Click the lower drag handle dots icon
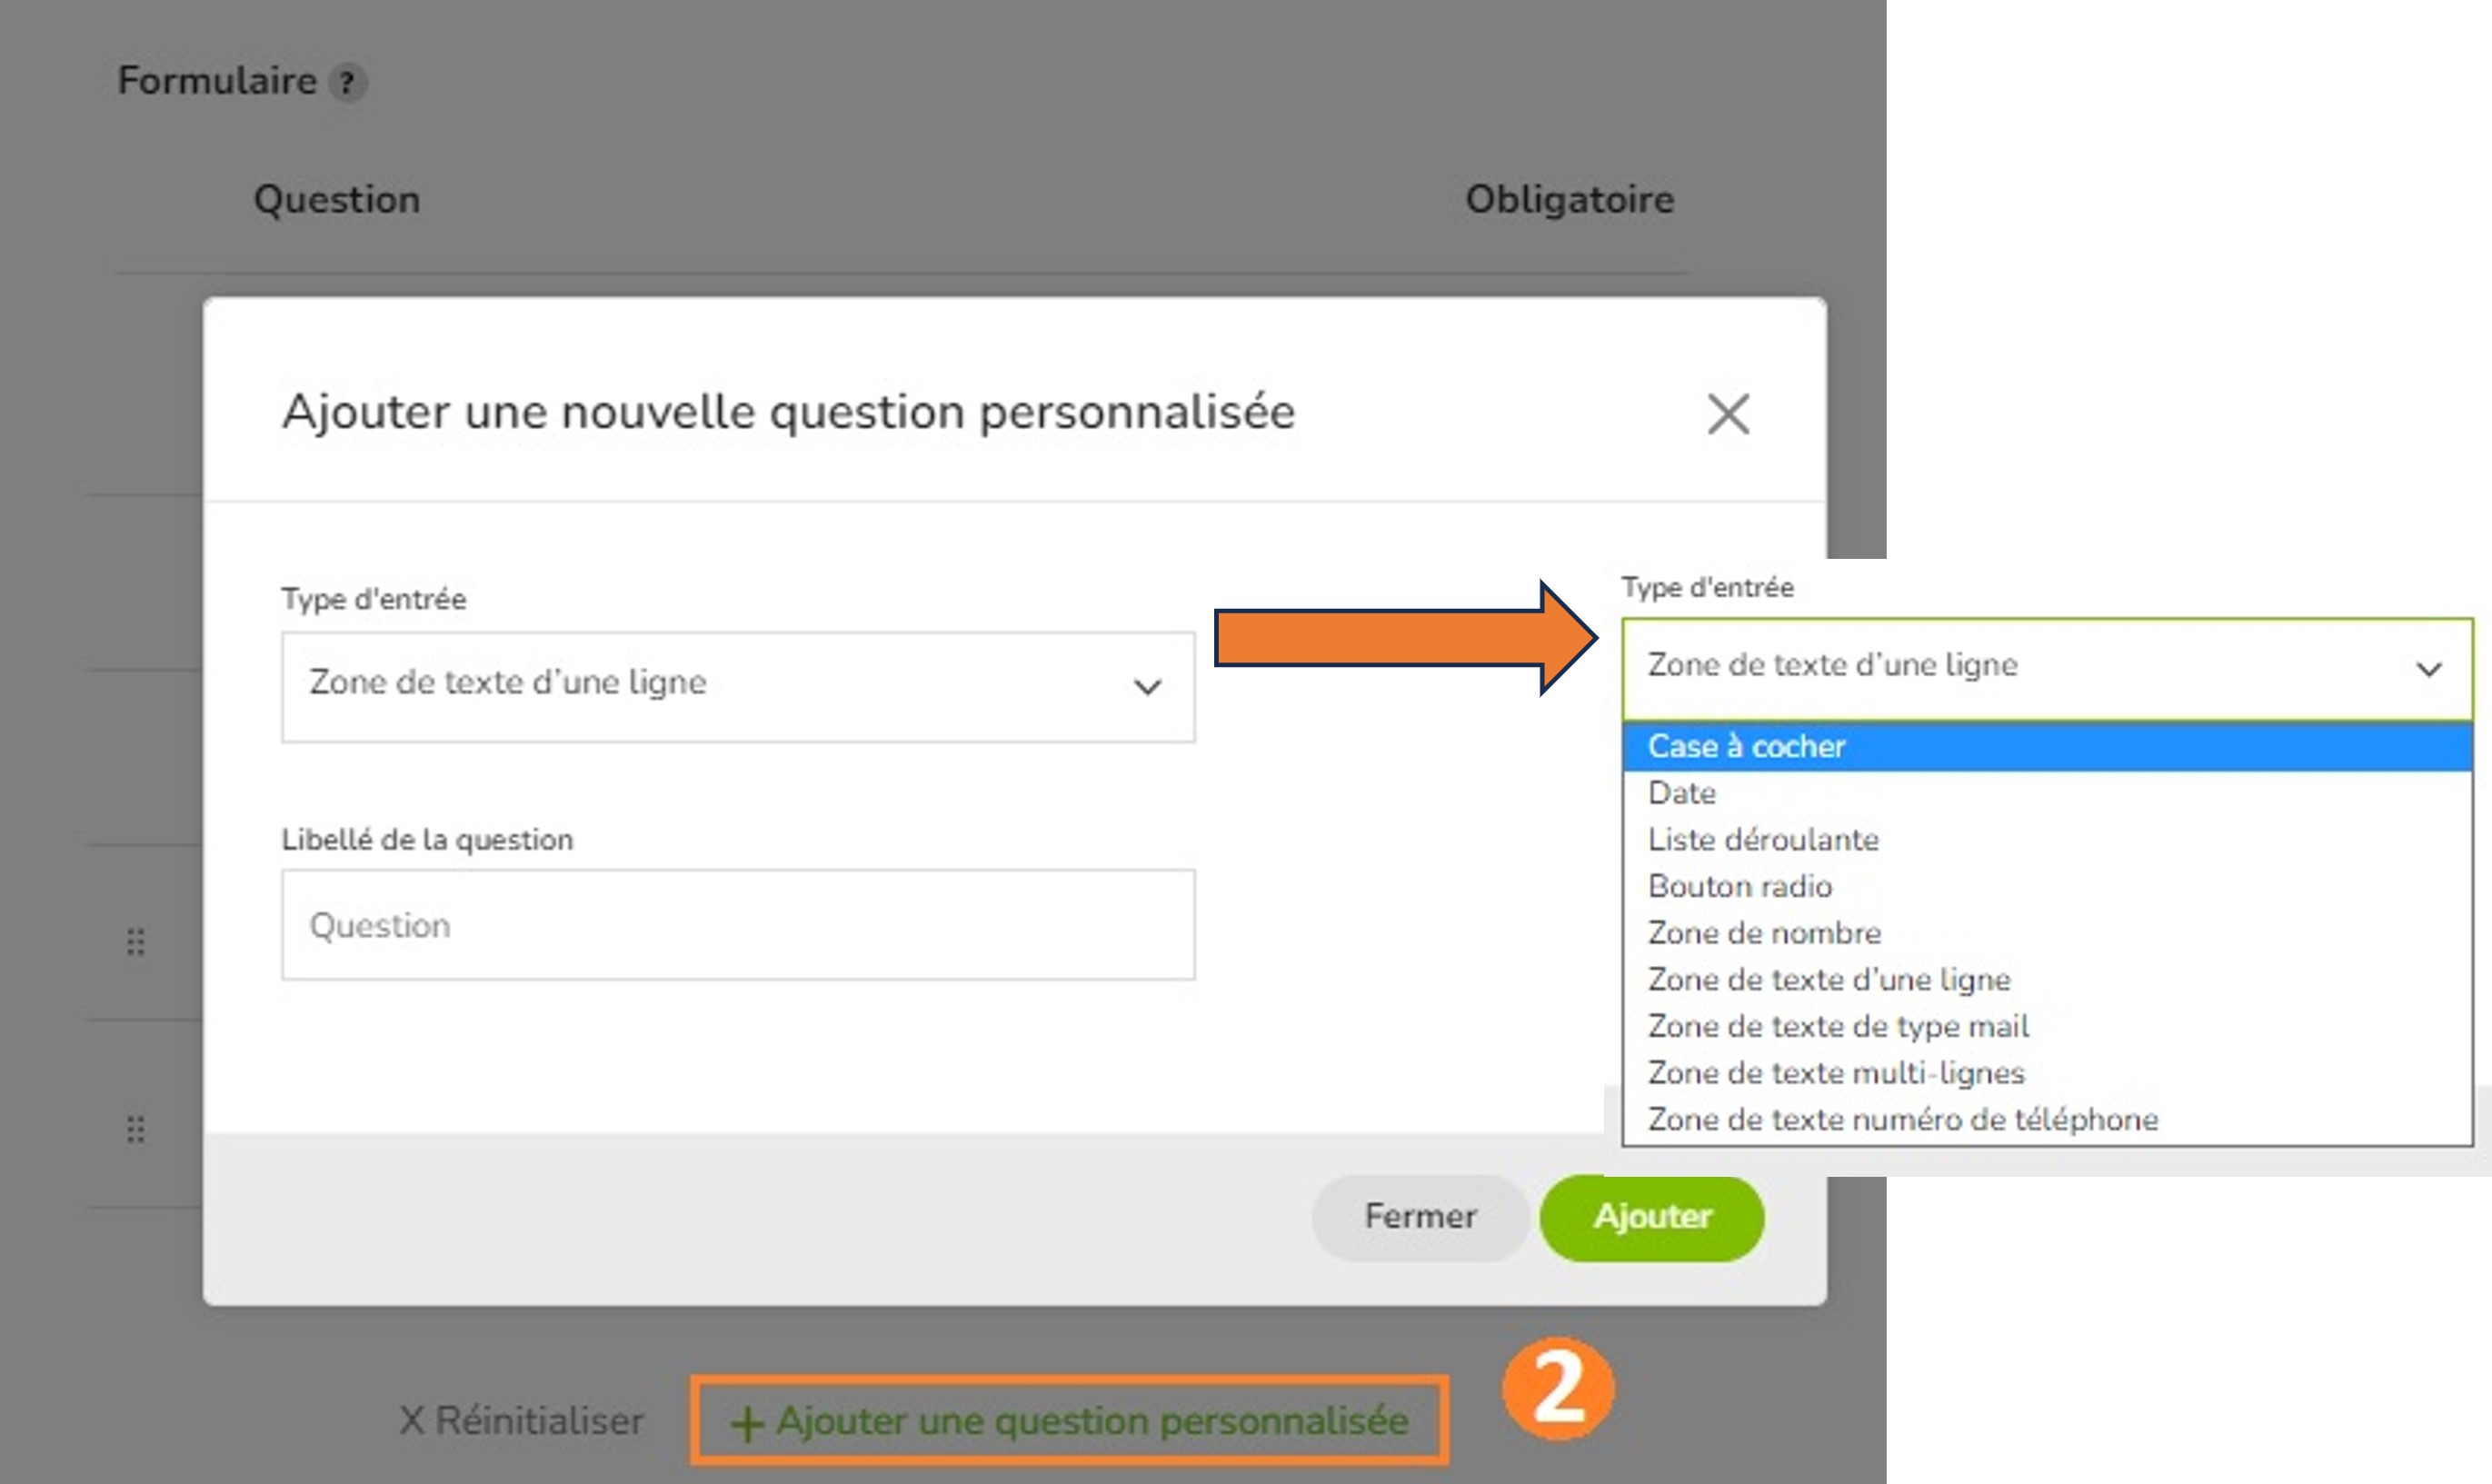The width and height of the screenshot is (2492, 1484). coord(136,1129)
